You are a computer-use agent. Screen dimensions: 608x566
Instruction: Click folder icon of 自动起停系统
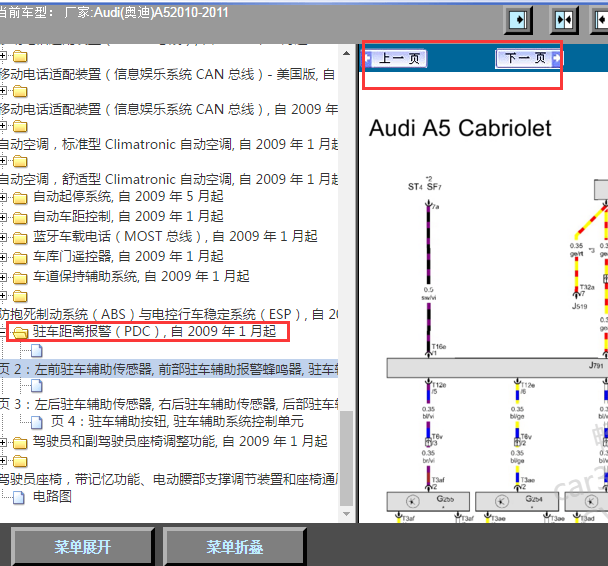point(20,197)
